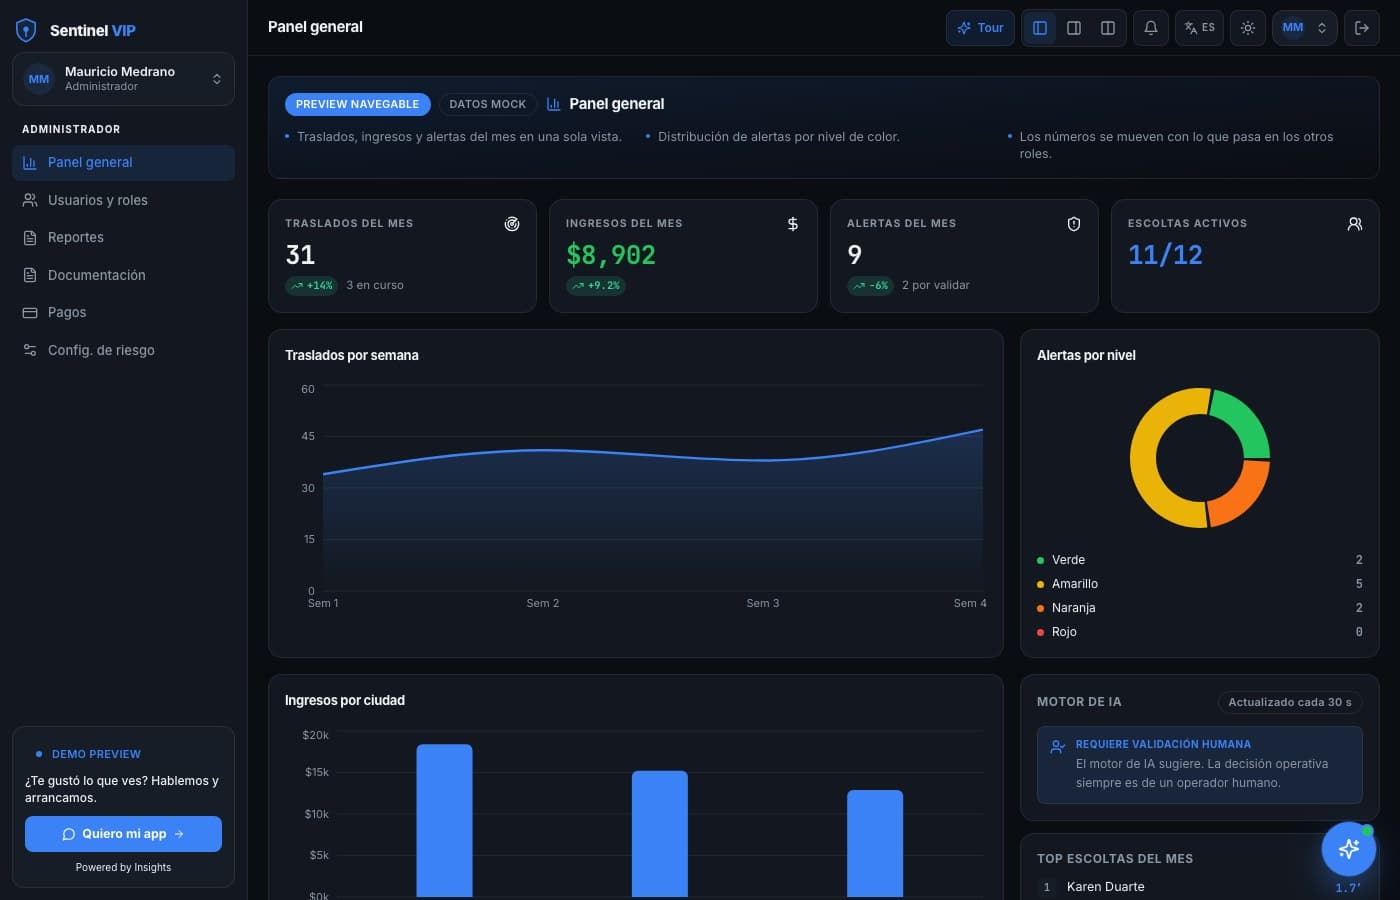Image resolution: width=1400 pixels, height=900 pixels.
Task: Click the Powered by Insights text
Action: (x=123, y=868)
